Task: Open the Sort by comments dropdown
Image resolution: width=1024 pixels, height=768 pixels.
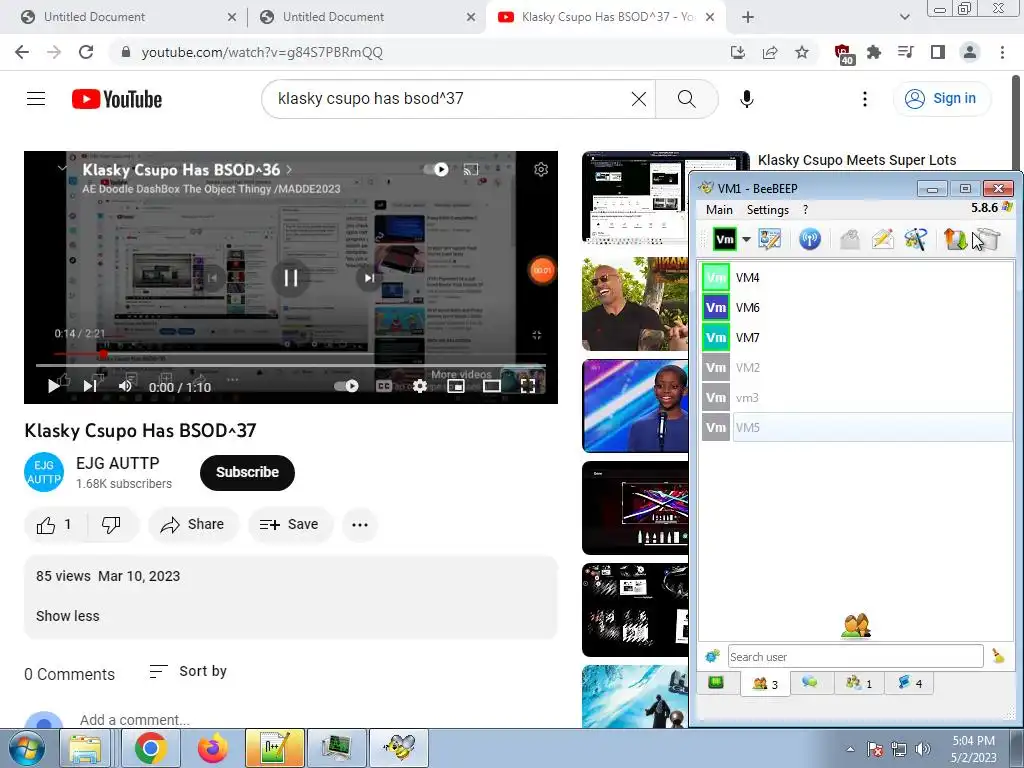Action: (188, 671)
